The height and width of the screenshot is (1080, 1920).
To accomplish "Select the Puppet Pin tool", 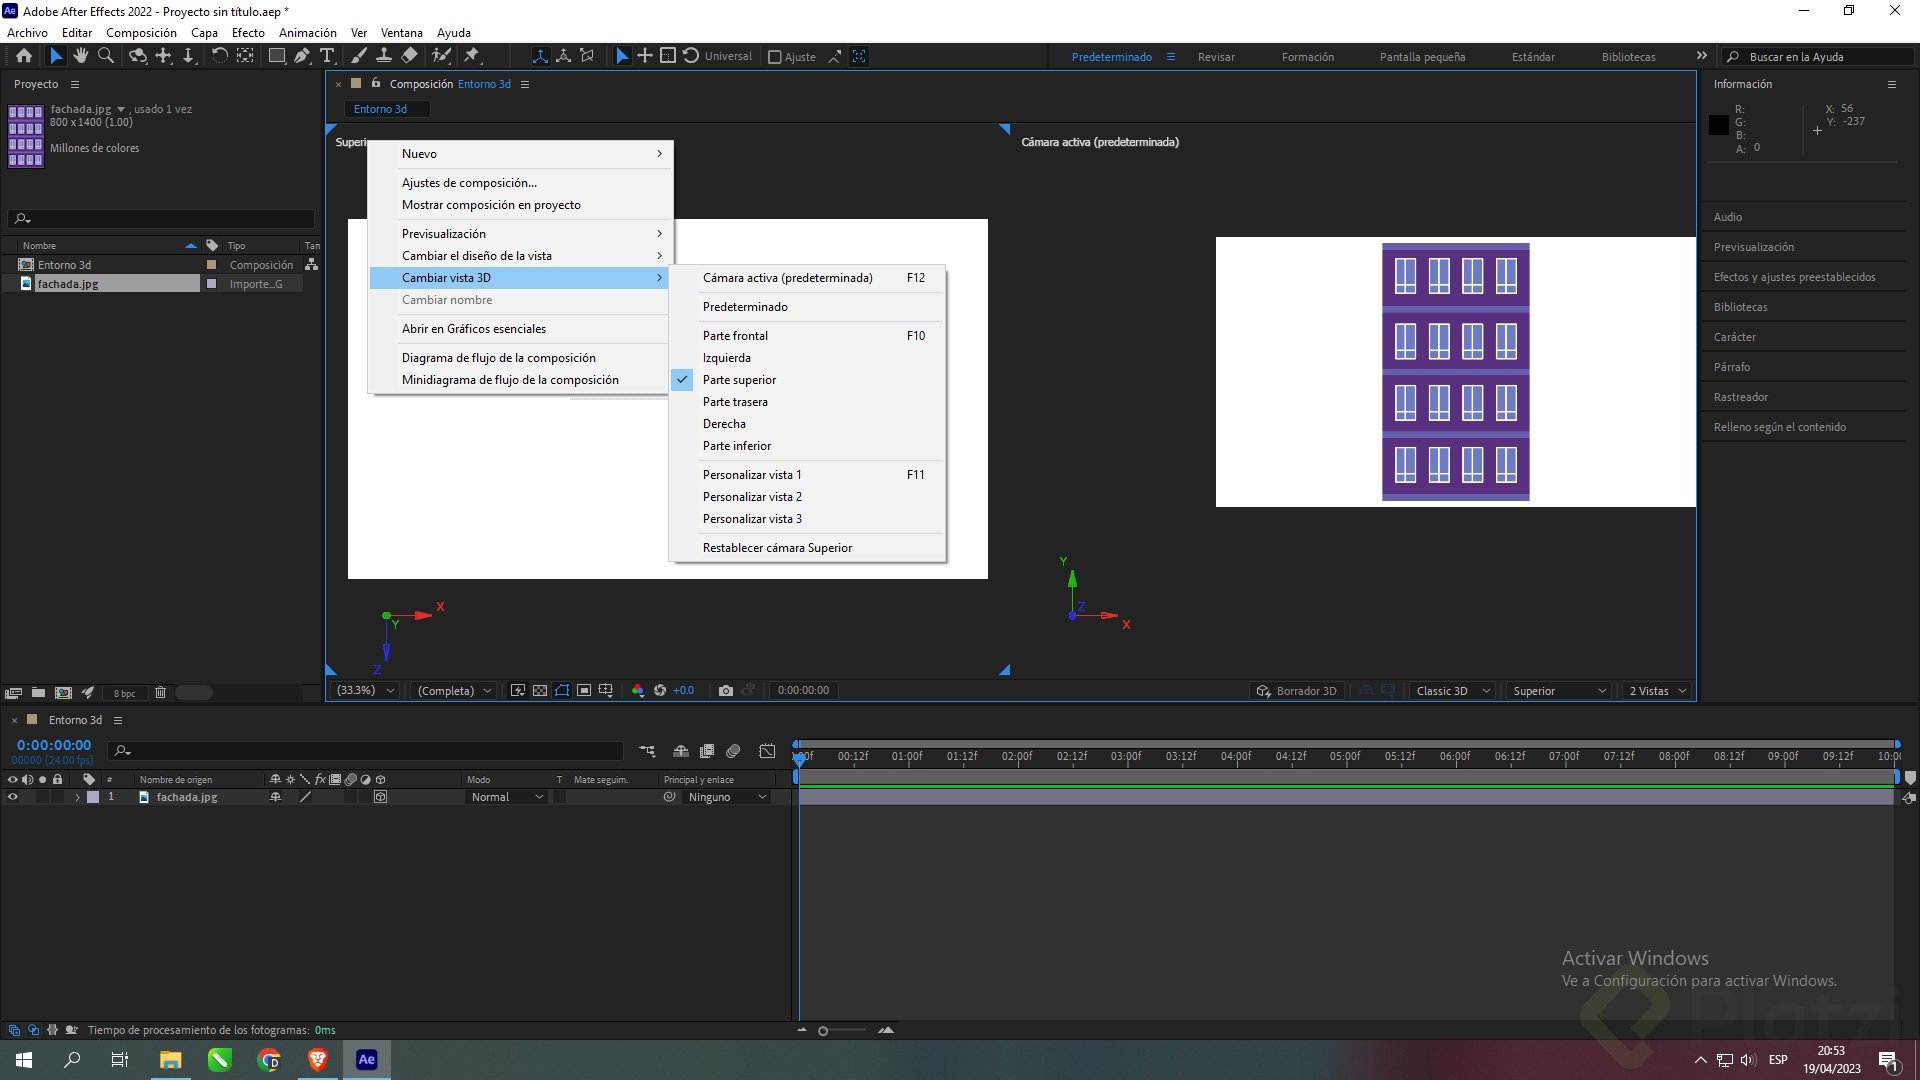I will 472,56.
